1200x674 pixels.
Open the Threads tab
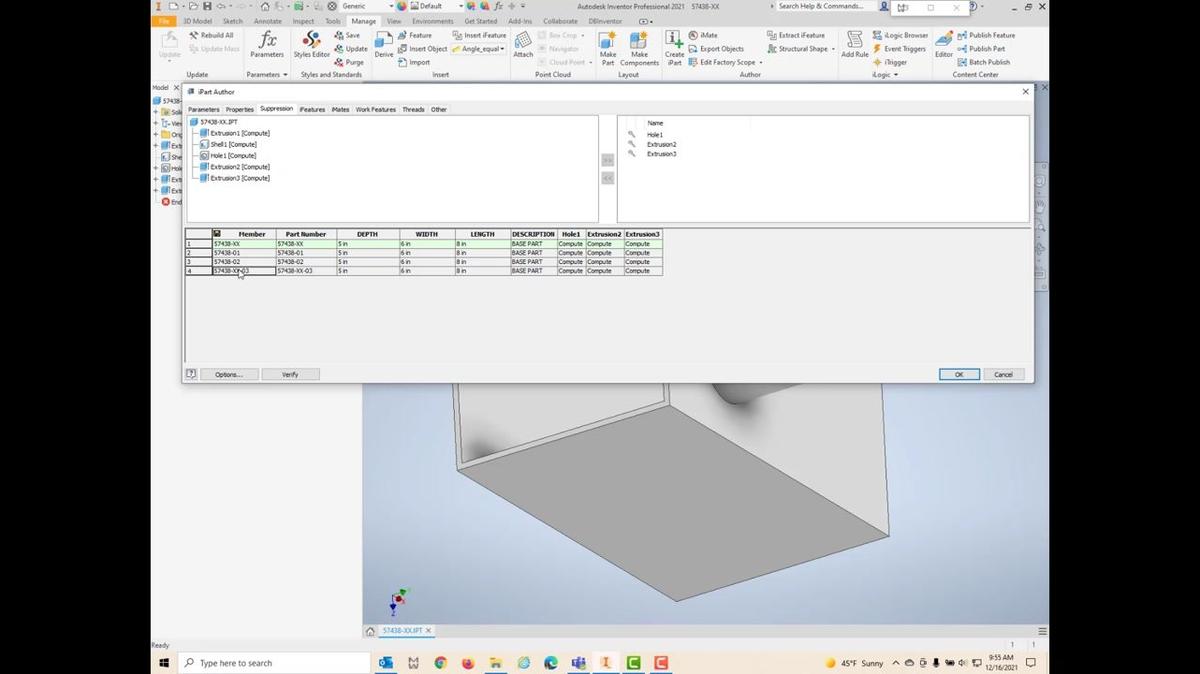(414, 109)
